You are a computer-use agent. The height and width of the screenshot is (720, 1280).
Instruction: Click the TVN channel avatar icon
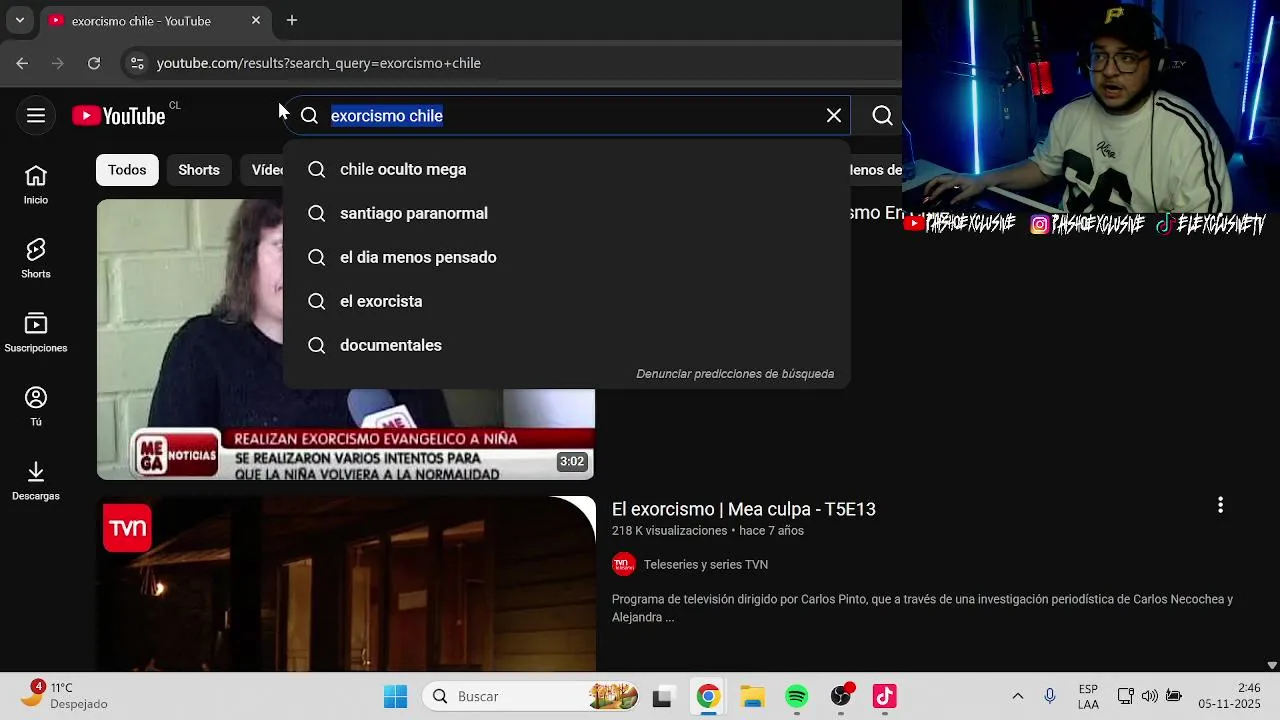(x=624, y=565)
